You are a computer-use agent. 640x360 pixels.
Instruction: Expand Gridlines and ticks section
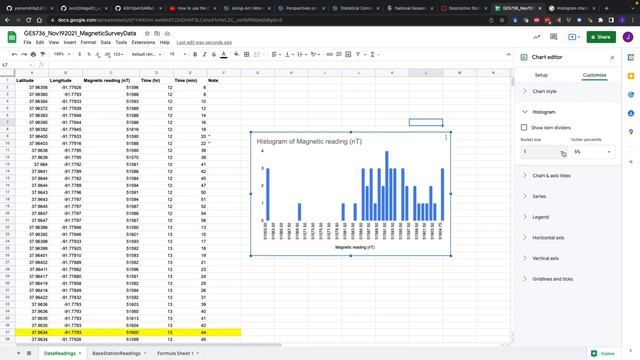click(x=568, y=279)
